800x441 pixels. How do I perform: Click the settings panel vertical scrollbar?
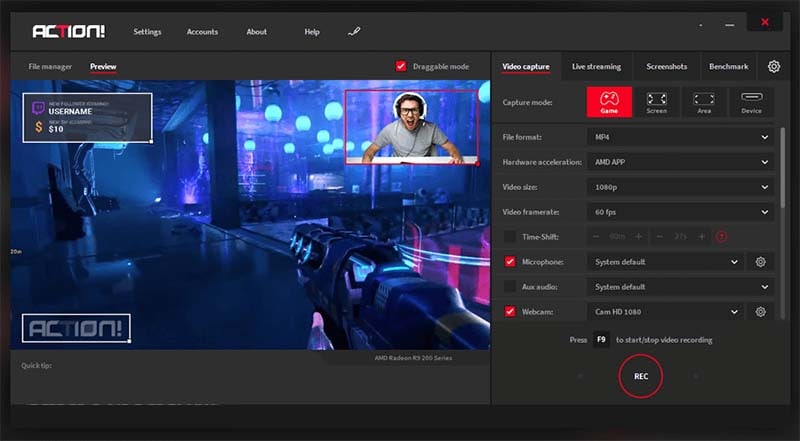(x=783, y=167)
